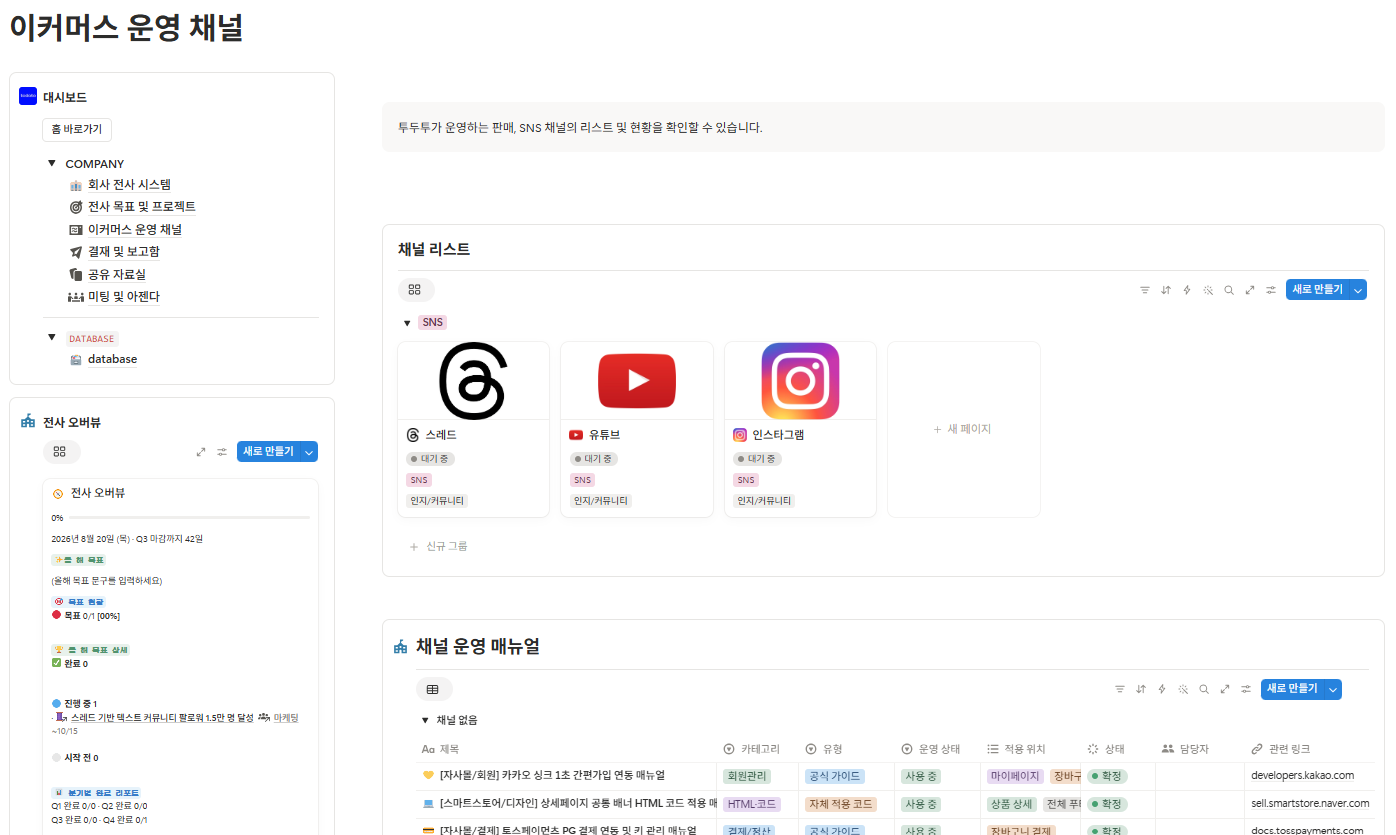Open 회사 전사 시스템 page
This screenshot has height=835, width=1396.
click(x=129, y=185)
